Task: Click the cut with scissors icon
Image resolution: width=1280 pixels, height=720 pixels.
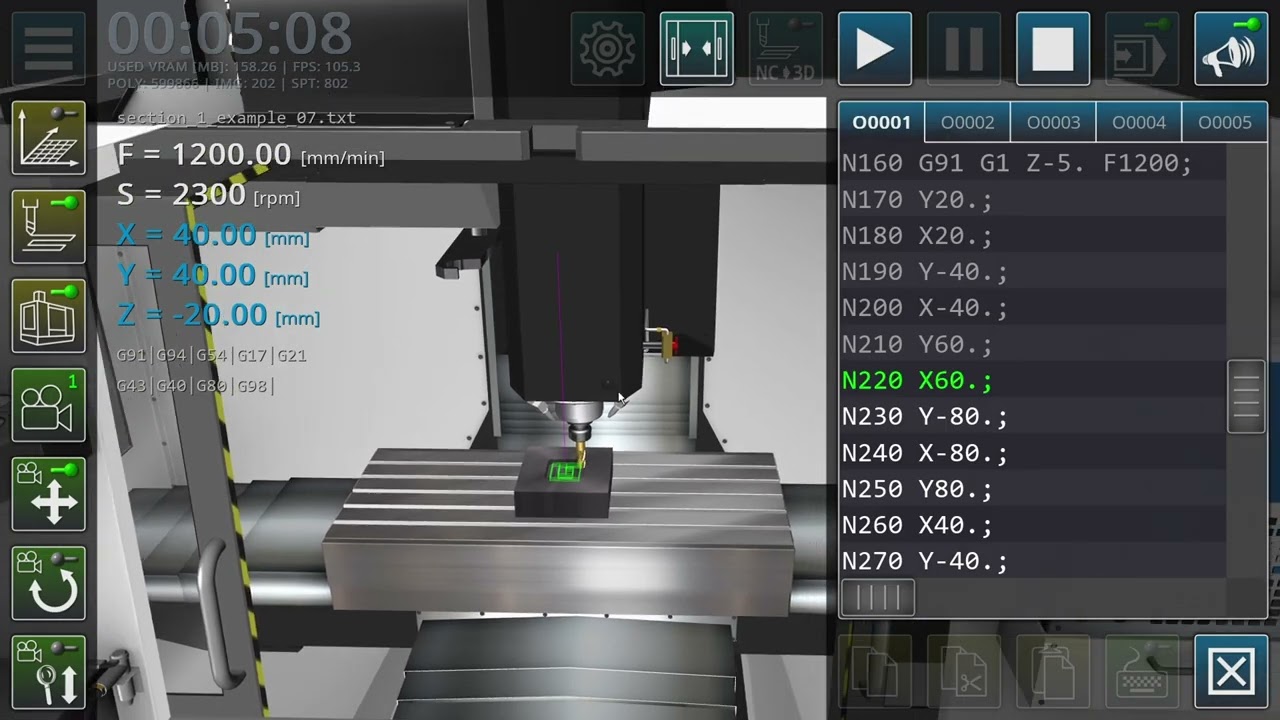Action: 964,672
